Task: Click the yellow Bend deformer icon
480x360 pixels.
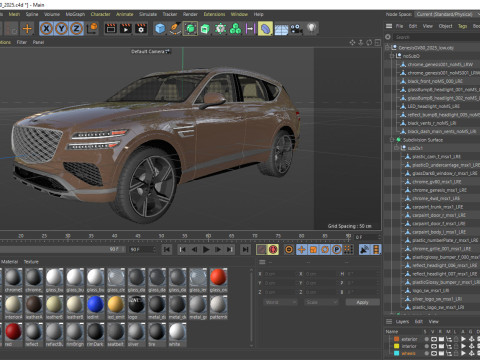Action: coord(265,29)
